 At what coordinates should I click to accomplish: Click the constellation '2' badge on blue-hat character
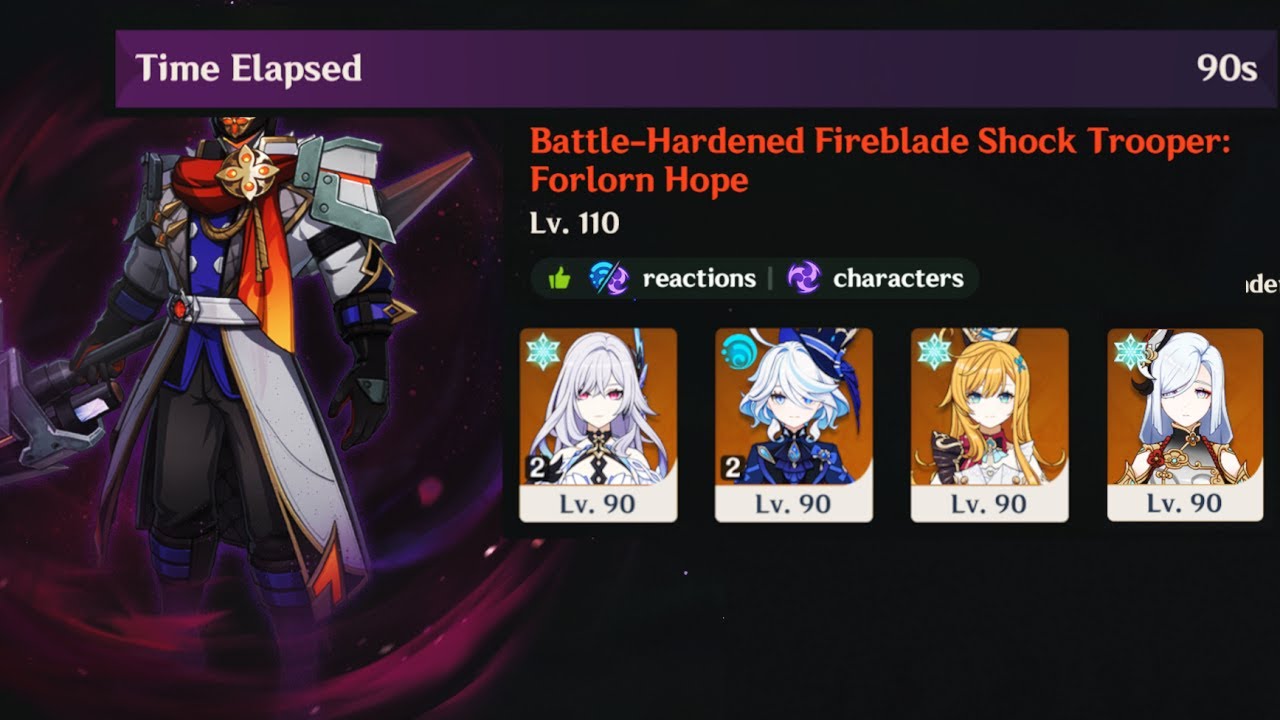point(730,465)
